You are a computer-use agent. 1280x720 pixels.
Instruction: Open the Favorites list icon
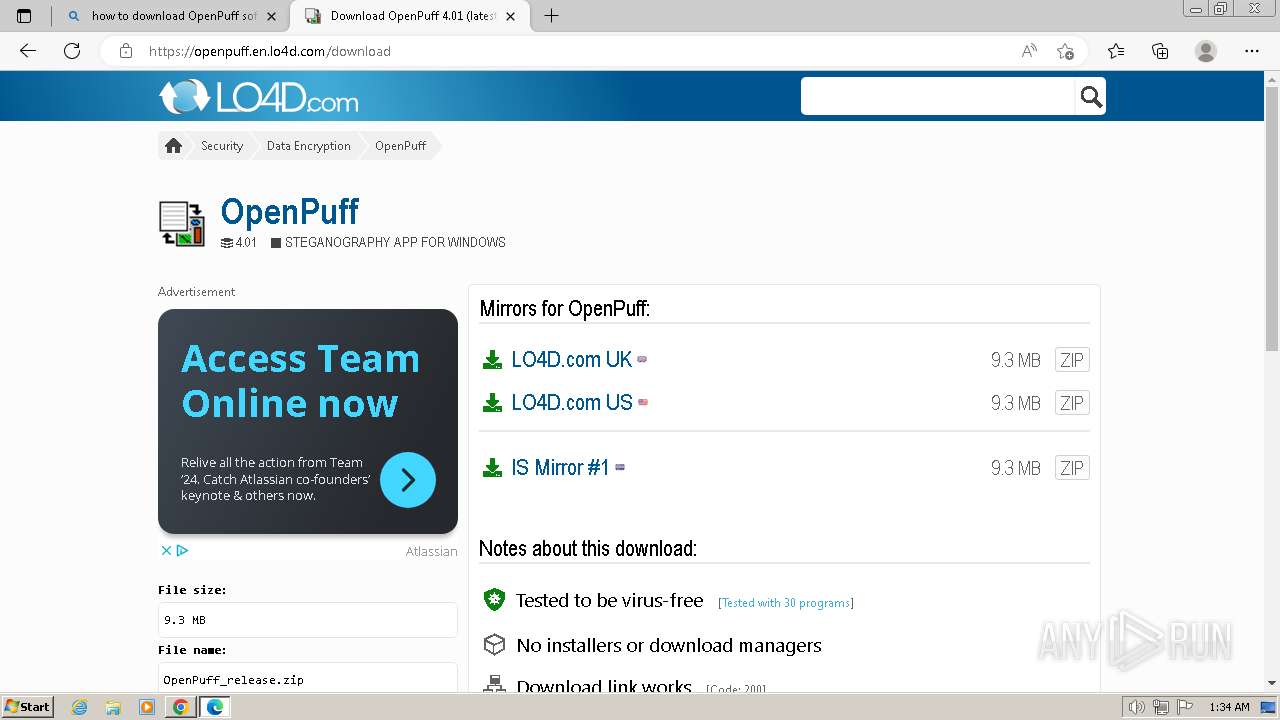(1116, 51)
